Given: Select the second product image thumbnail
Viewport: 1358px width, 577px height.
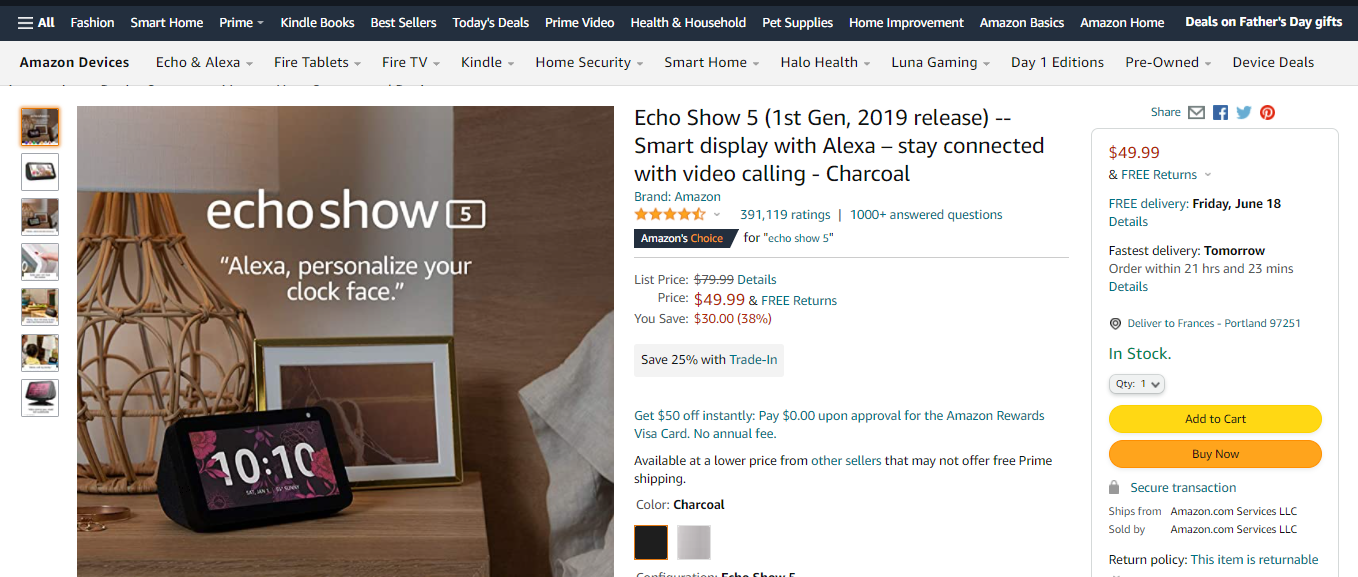Looking at the screenshot, I should tap(40, 172).
